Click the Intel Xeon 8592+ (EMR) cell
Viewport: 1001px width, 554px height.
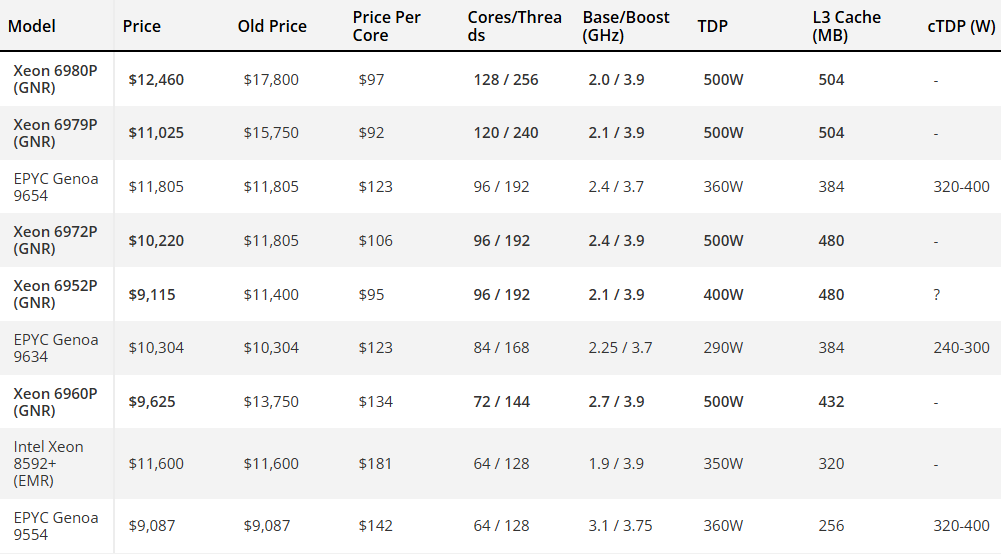coord(48,464)
